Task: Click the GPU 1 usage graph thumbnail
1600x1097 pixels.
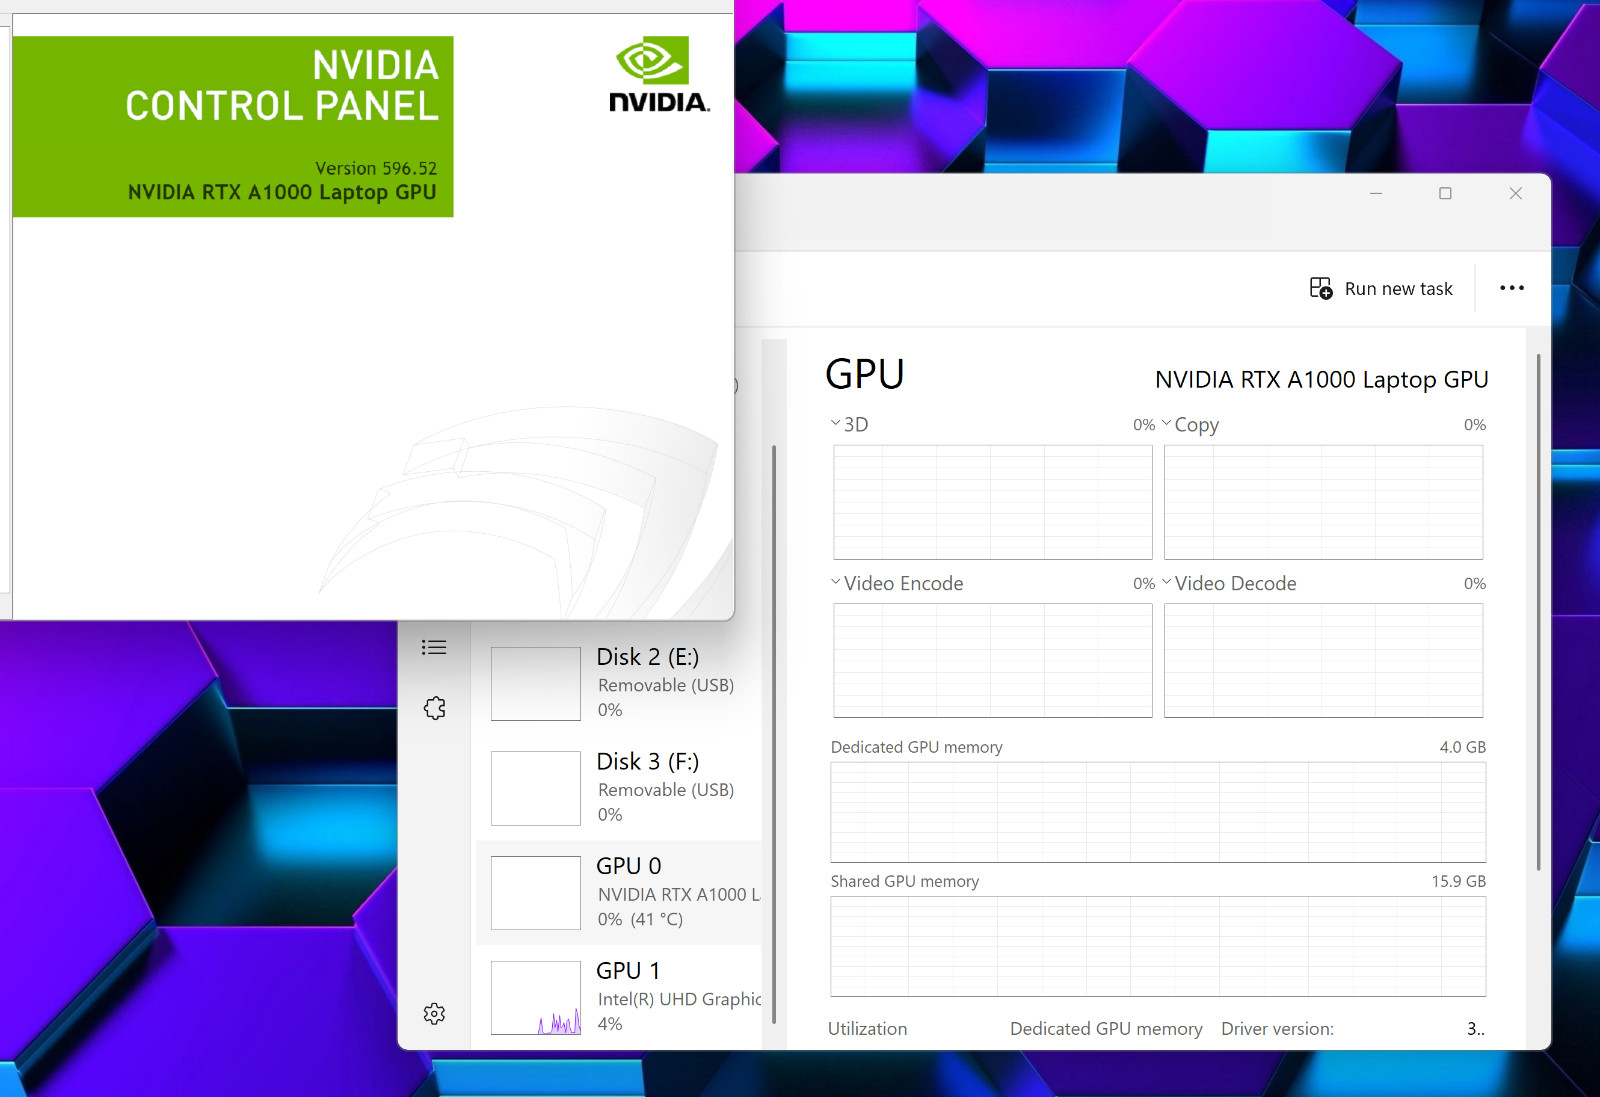Action: 536,998
